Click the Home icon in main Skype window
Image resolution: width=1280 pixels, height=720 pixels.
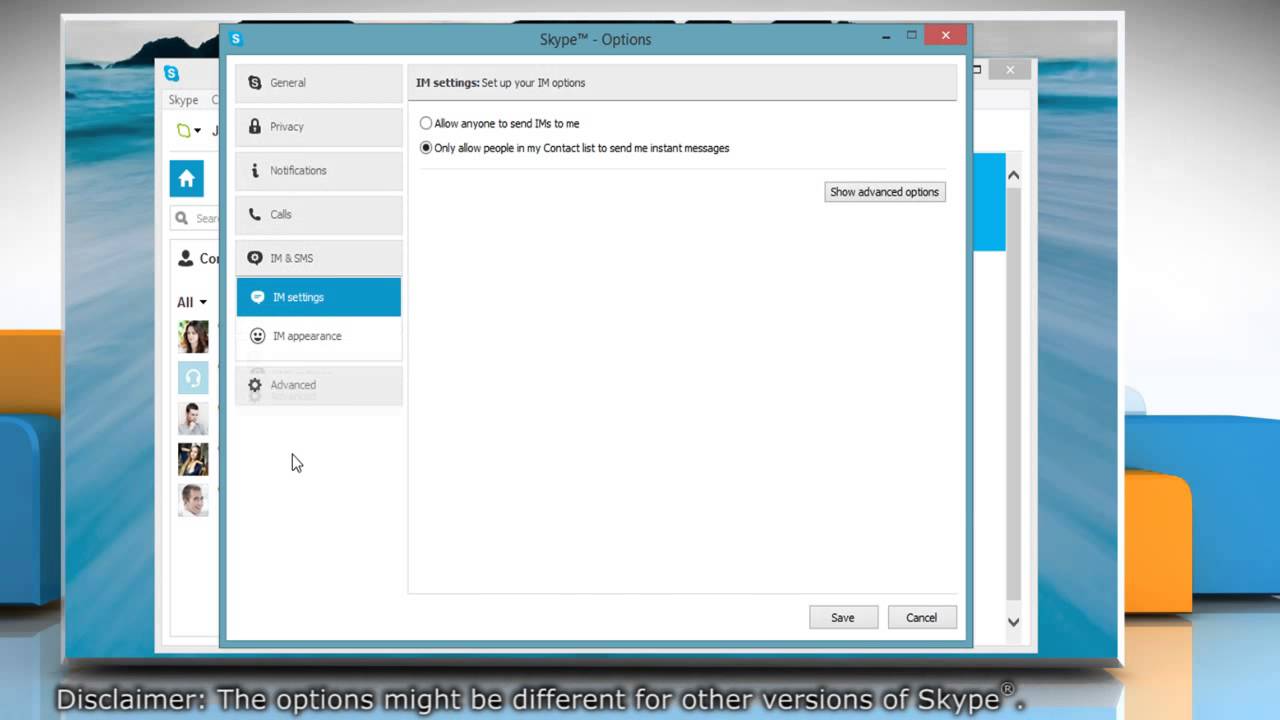tap(187, 179)
